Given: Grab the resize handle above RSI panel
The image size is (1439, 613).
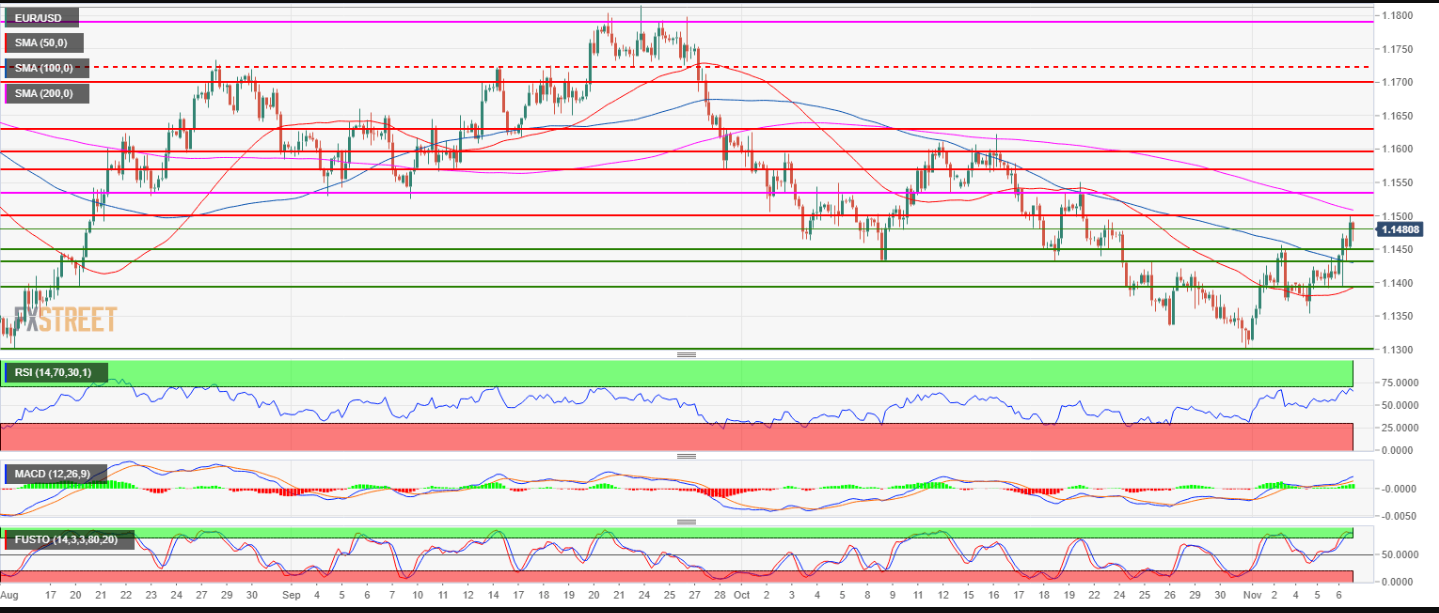Looking at the screenshot, I should click(686, 355).
